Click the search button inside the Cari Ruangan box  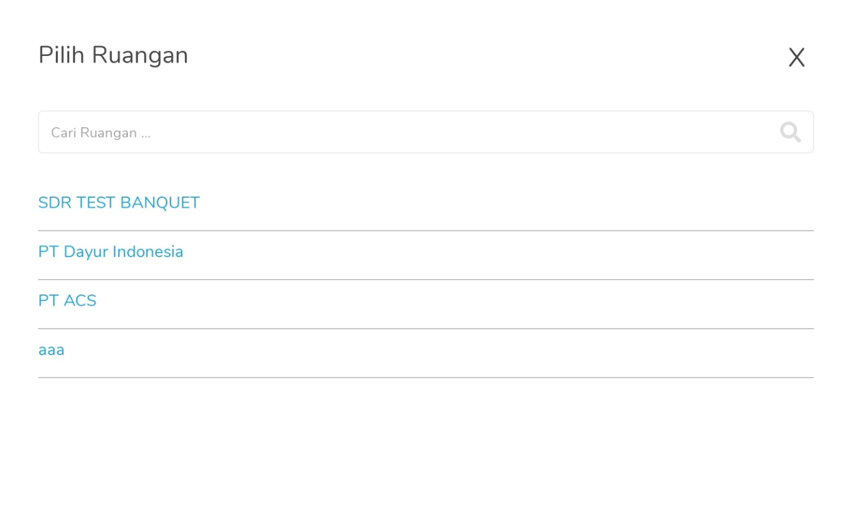click(x=790, y=132)
